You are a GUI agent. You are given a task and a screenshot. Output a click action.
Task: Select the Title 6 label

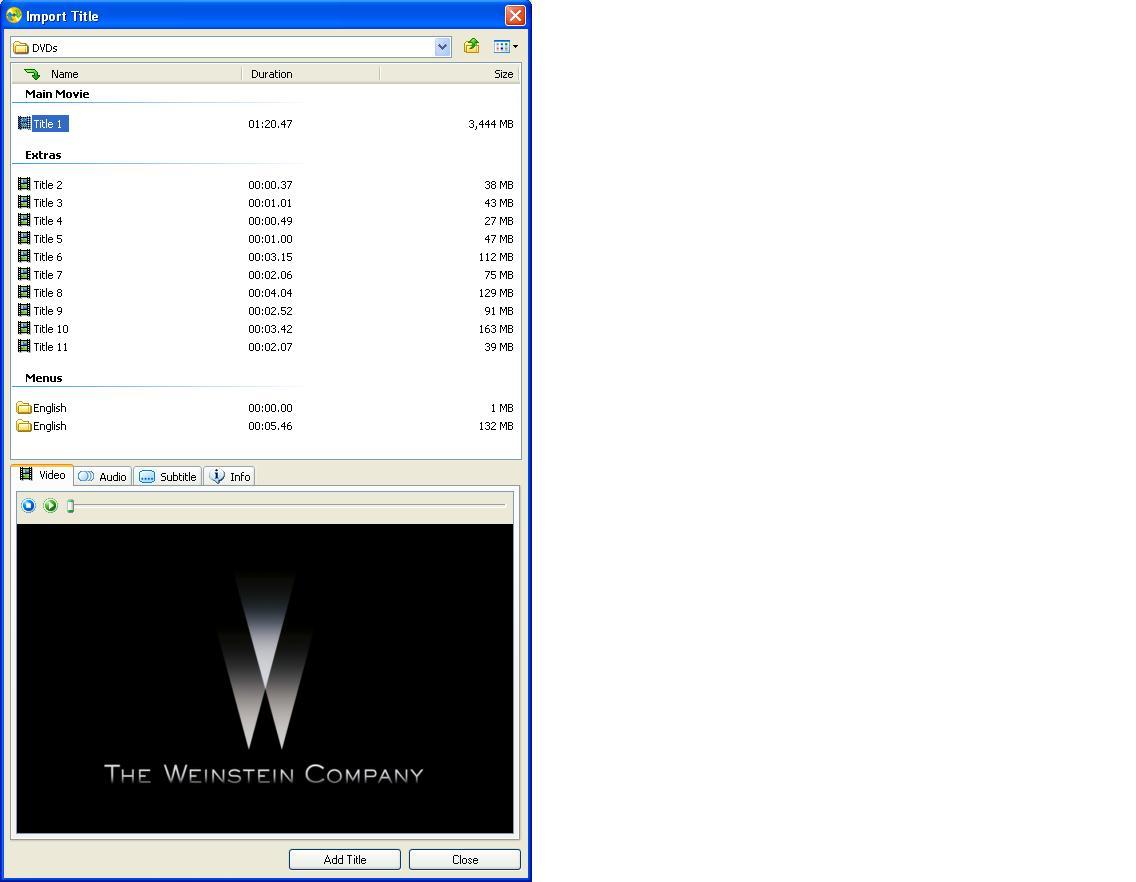[x=48, y=257]
